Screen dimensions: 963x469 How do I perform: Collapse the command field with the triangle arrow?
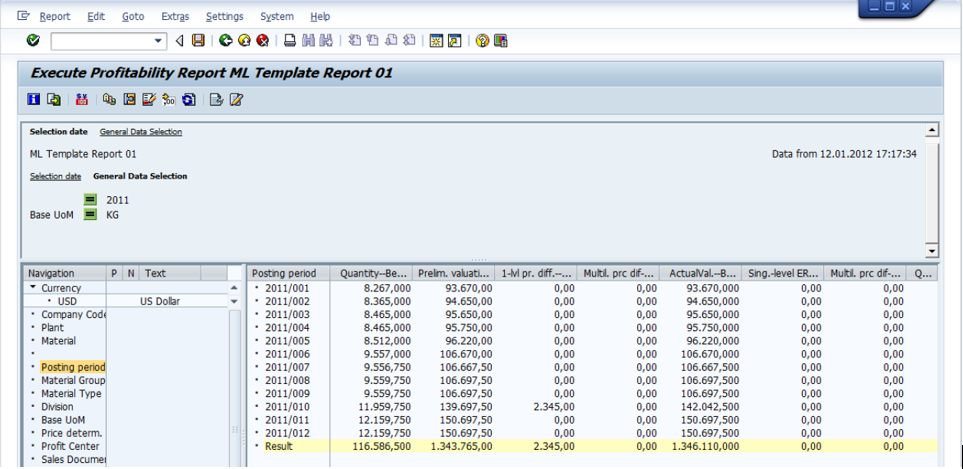179,41
